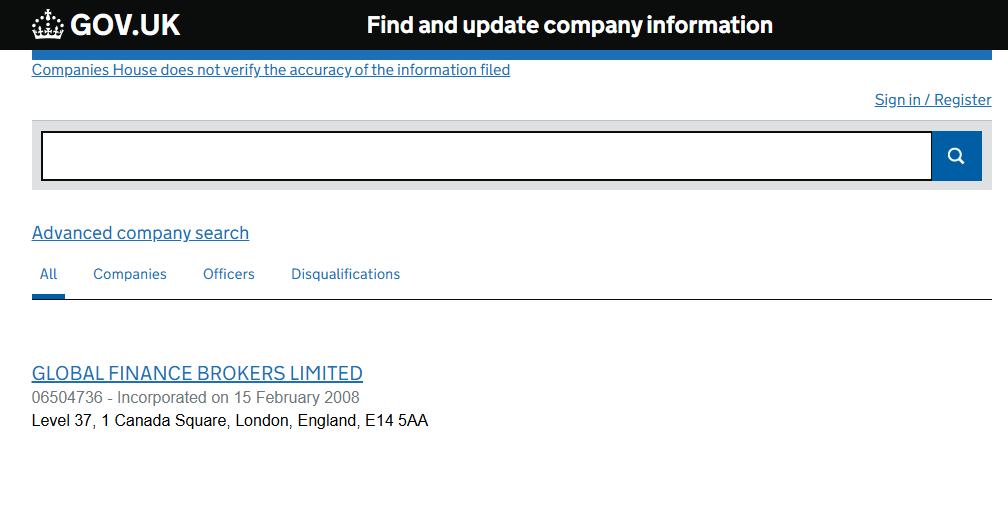The image size is (1008, 520).
Task: Open the Companies House accuracy disclaimer link
Action: point(271,69)
